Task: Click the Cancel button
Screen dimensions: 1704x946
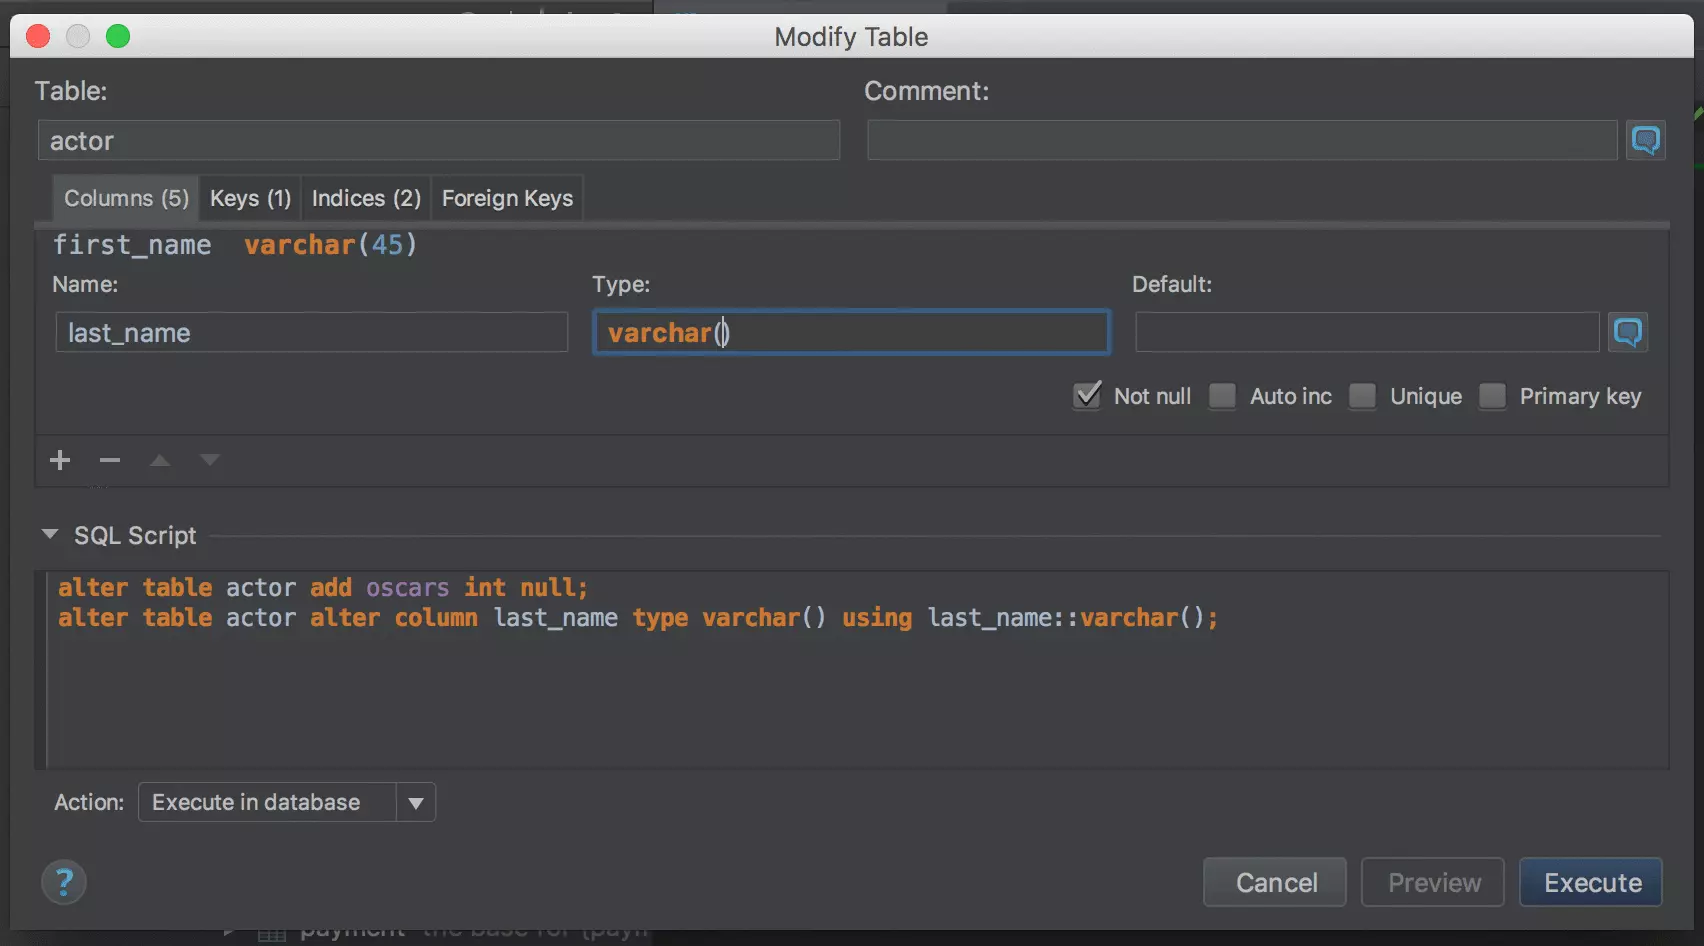Action: click(1275, 882)
